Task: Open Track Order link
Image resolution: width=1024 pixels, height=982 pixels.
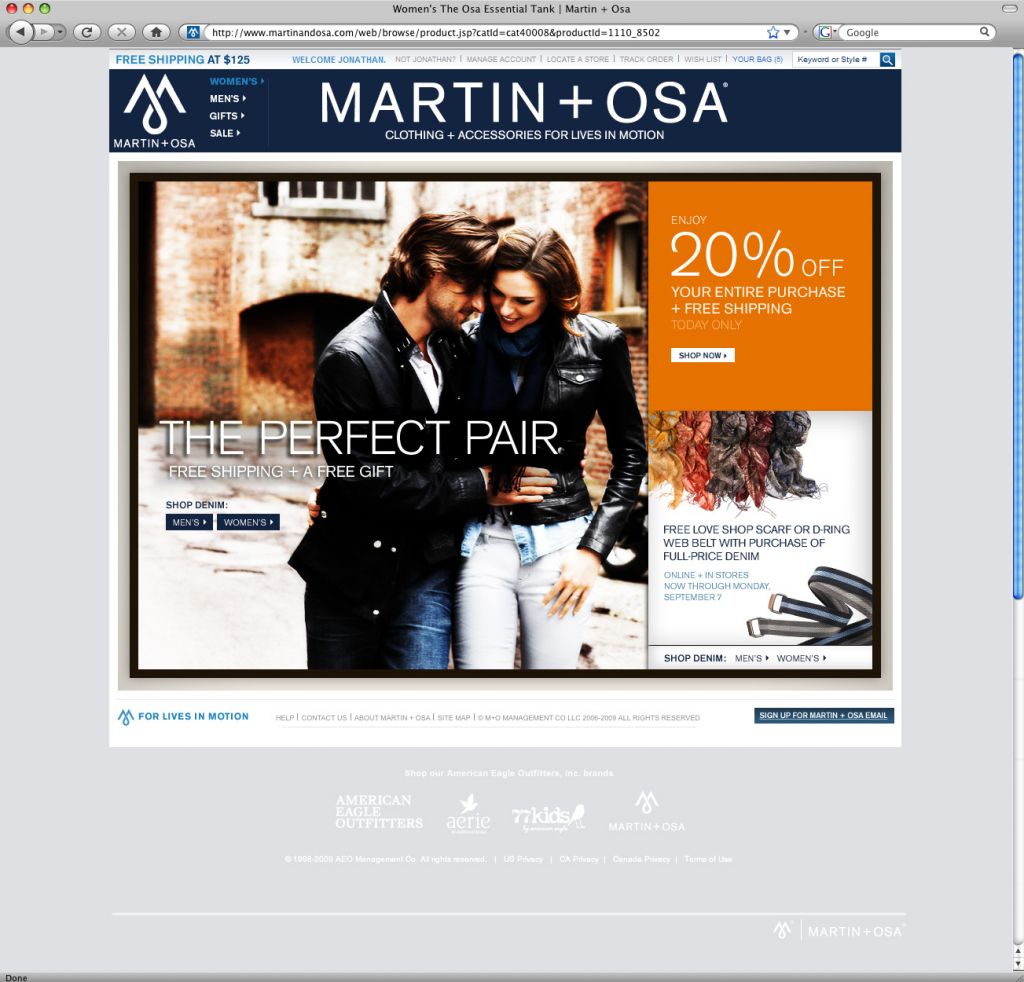Action: [646, 59]
